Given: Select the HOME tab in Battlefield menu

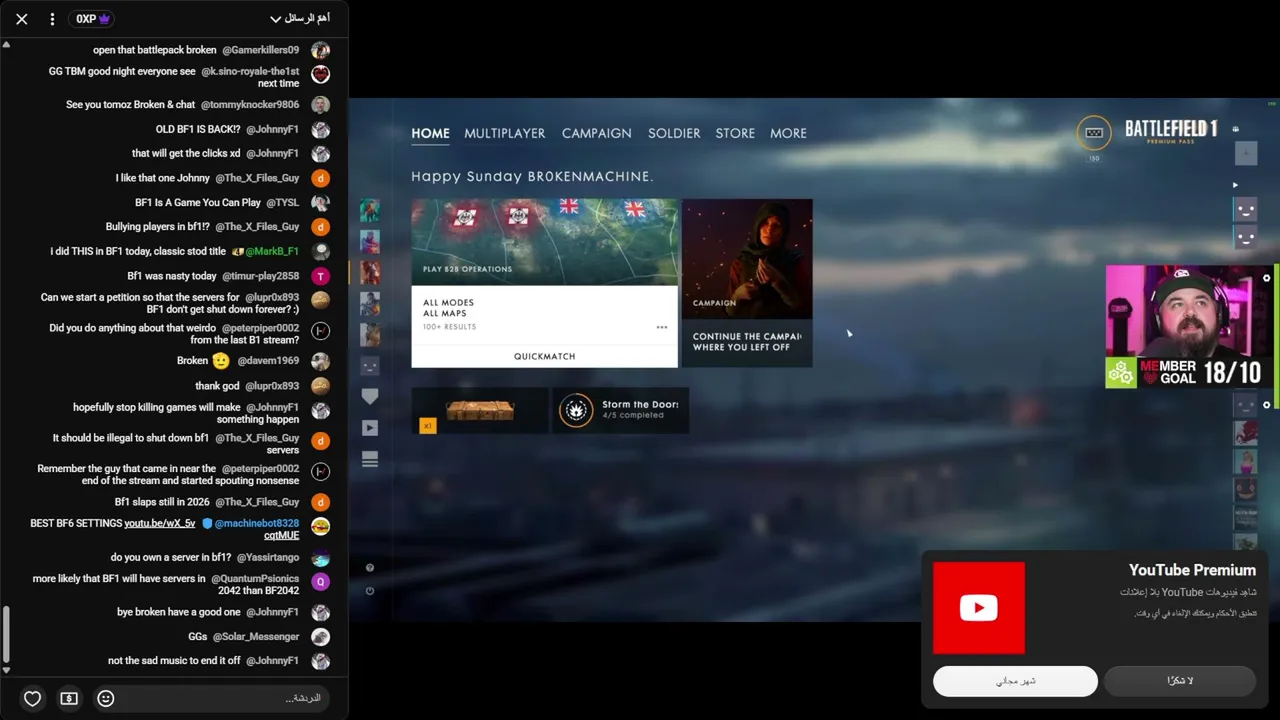Looking at the screenshot, I should [430, 133].
